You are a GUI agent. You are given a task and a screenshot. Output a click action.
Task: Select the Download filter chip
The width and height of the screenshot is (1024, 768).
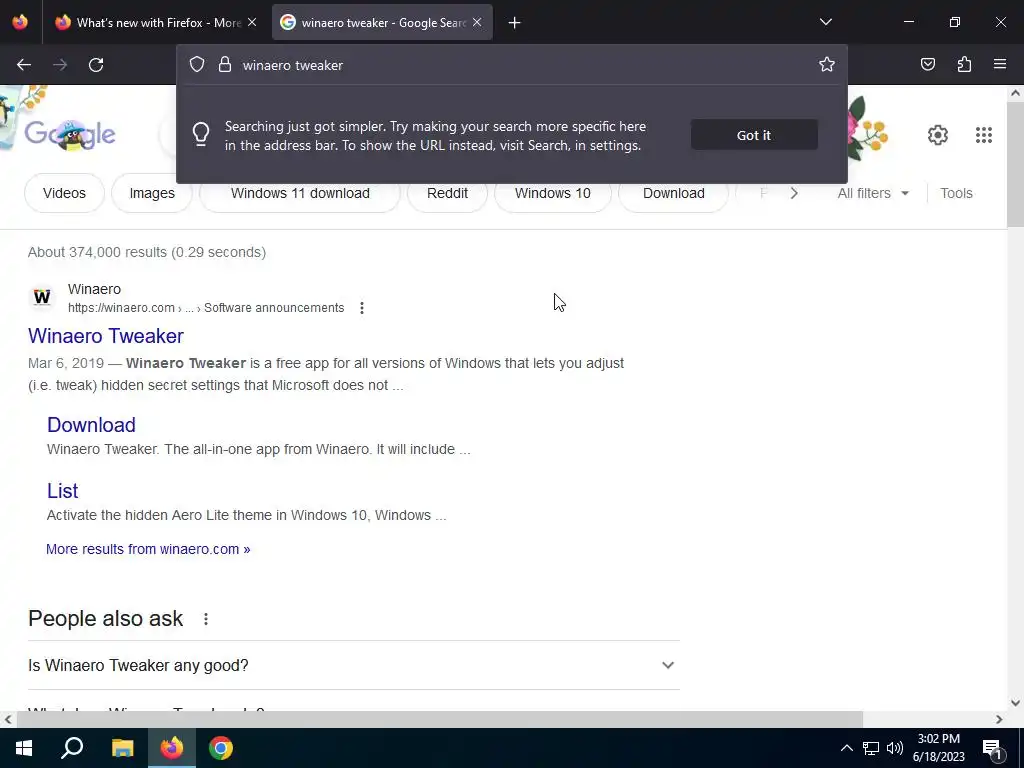pyautogui.click(x=673, y=193)
